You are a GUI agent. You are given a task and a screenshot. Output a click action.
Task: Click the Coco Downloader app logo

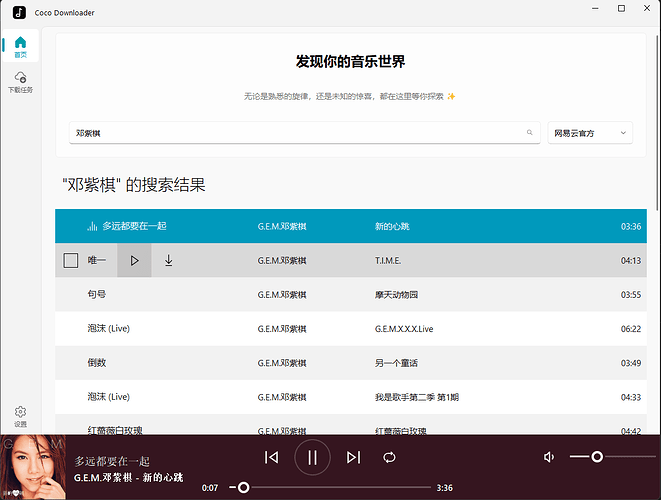19,12
